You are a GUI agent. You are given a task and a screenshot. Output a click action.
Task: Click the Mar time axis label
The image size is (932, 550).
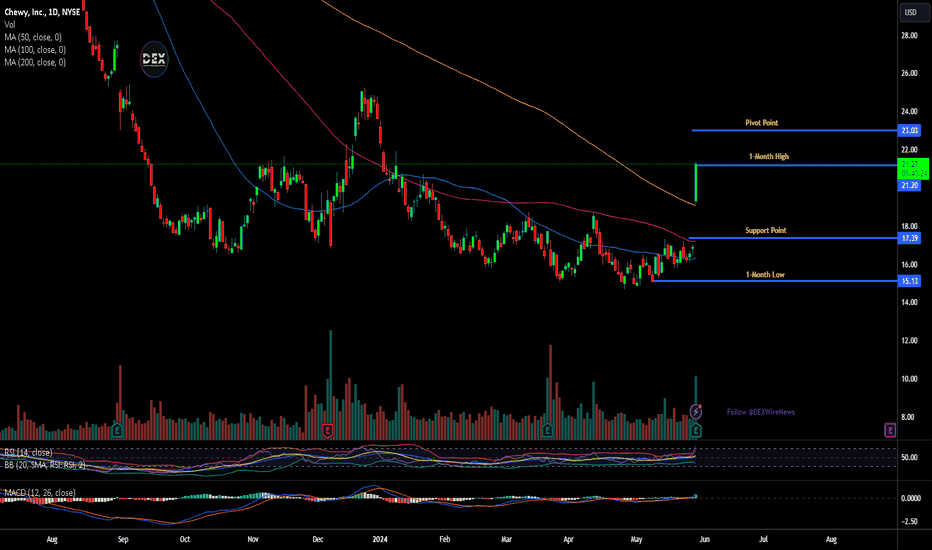click(506, 540)
